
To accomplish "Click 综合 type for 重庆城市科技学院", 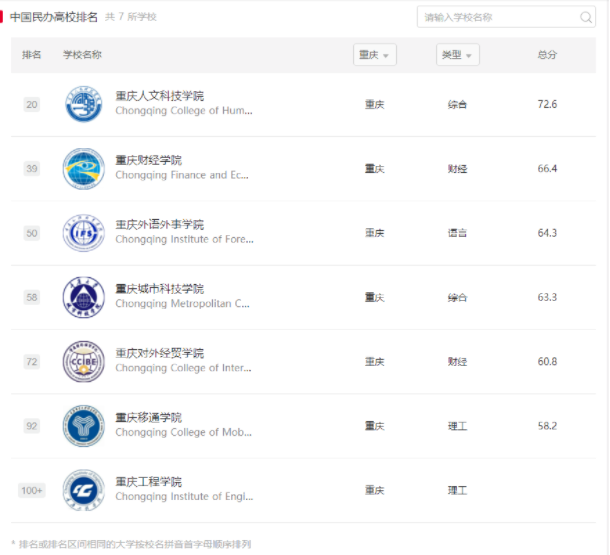I will click(457, 298).
